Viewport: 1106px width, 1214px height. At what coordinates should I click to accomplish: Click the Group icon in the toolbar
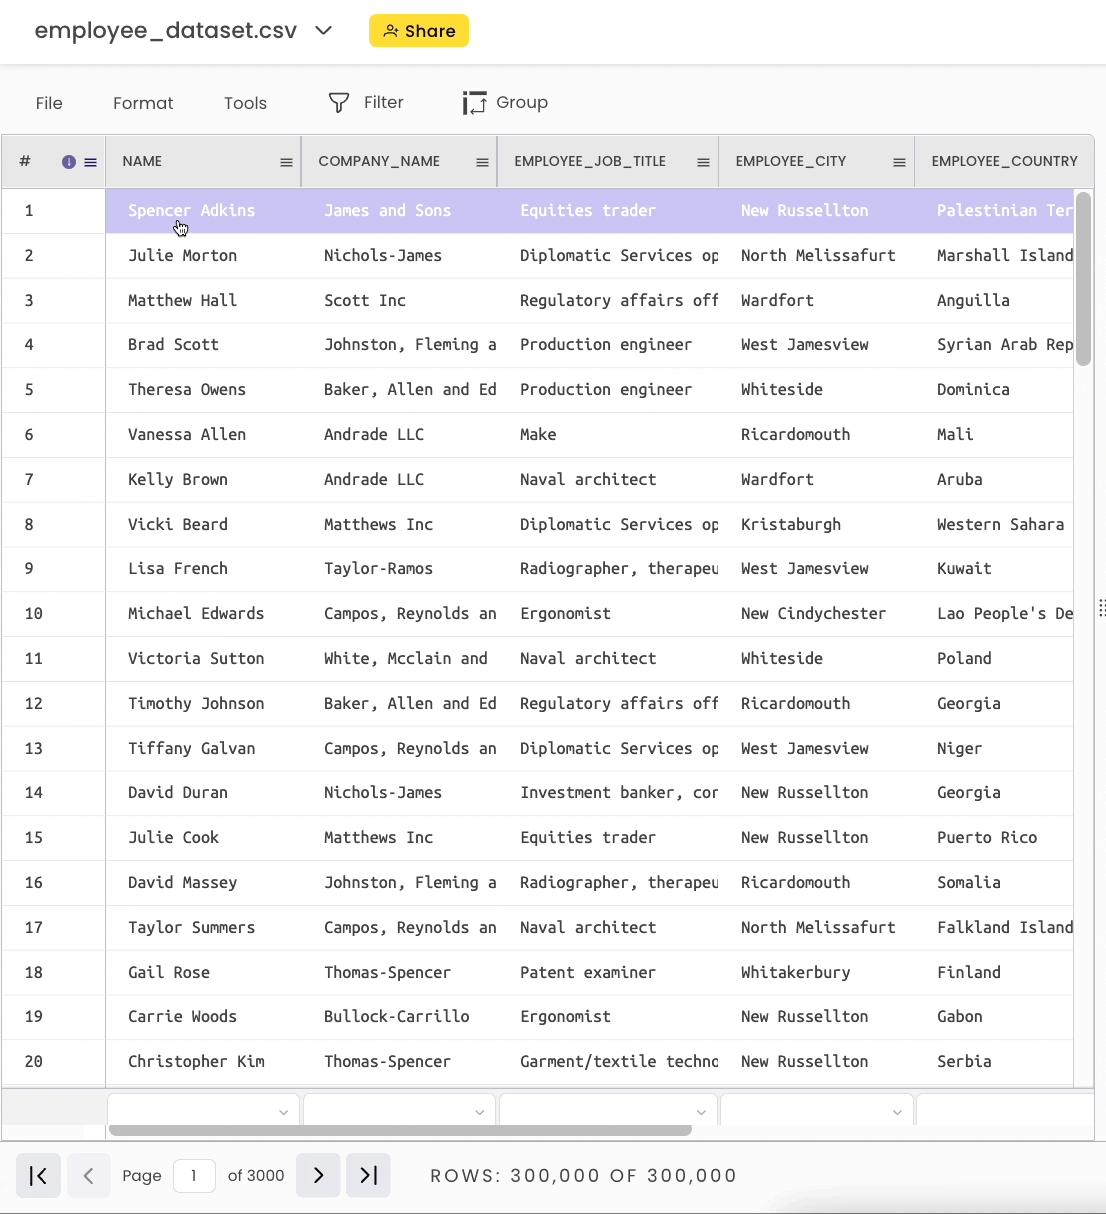point(474,103)
